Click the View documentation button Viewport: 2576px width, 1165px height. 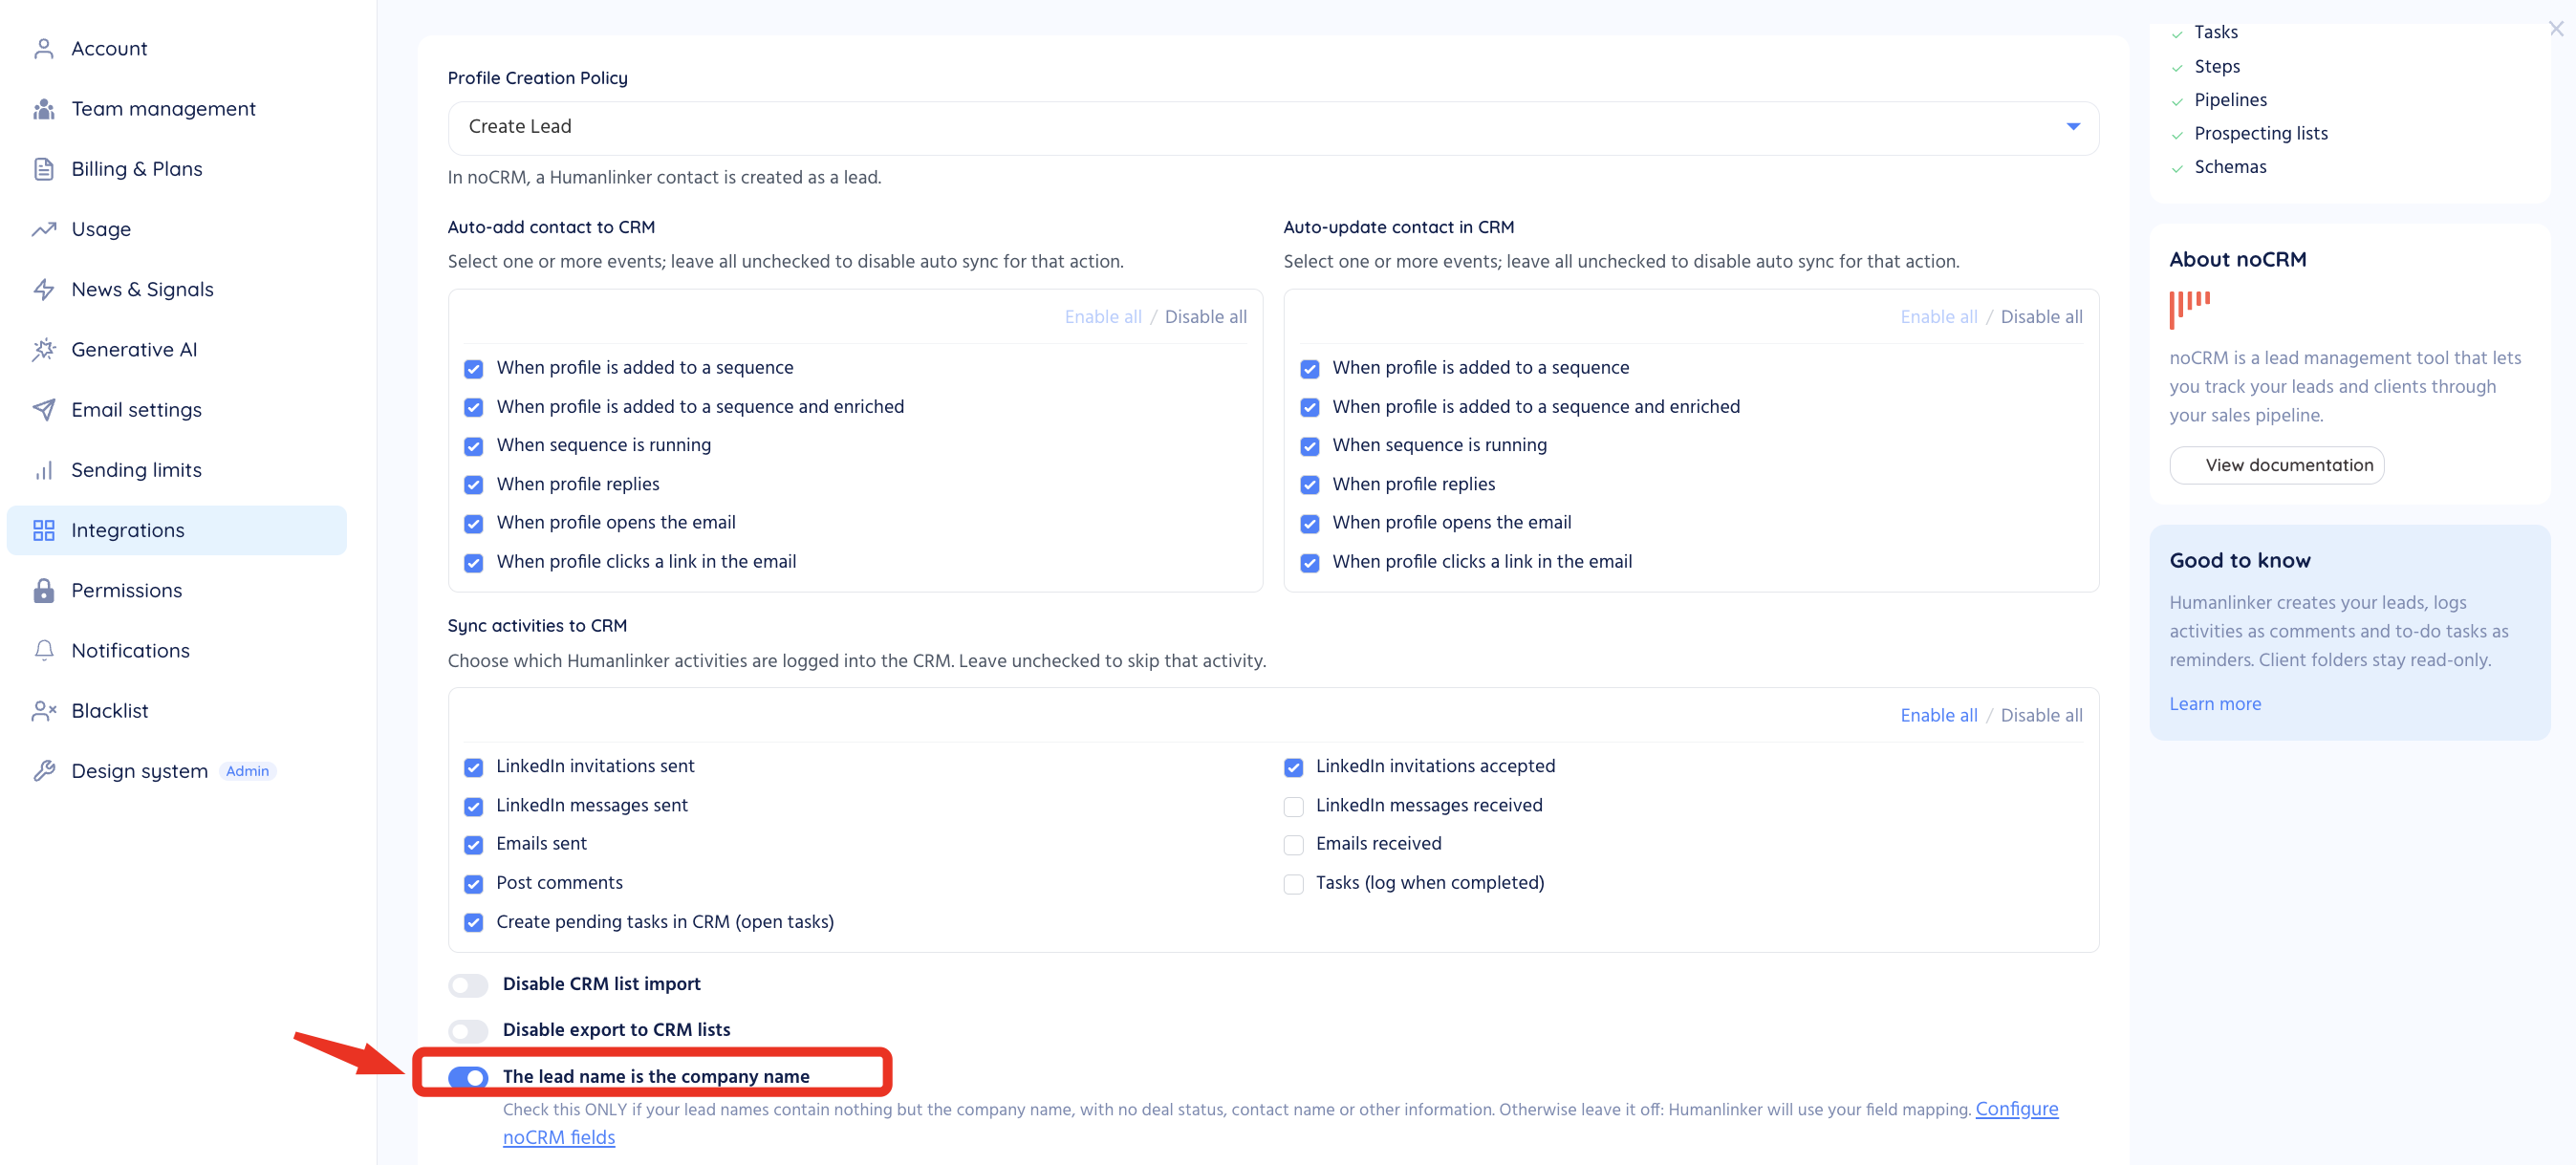click(x=2276, y=465)
